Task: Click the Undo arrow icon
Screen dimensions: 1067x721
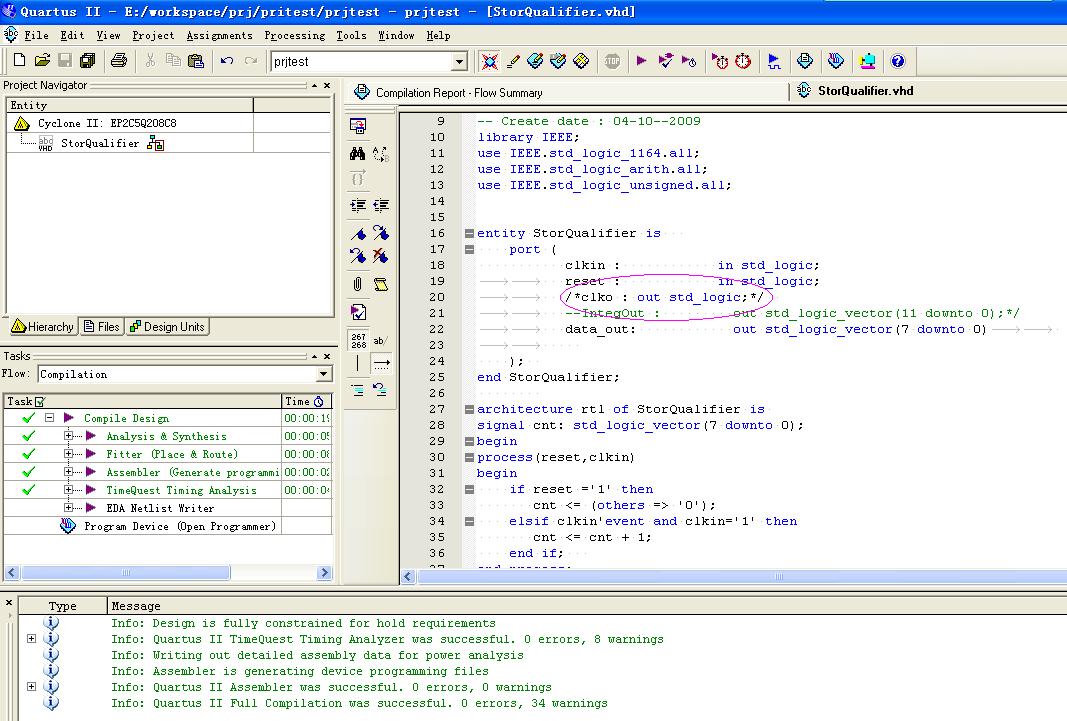Action: 227,61
